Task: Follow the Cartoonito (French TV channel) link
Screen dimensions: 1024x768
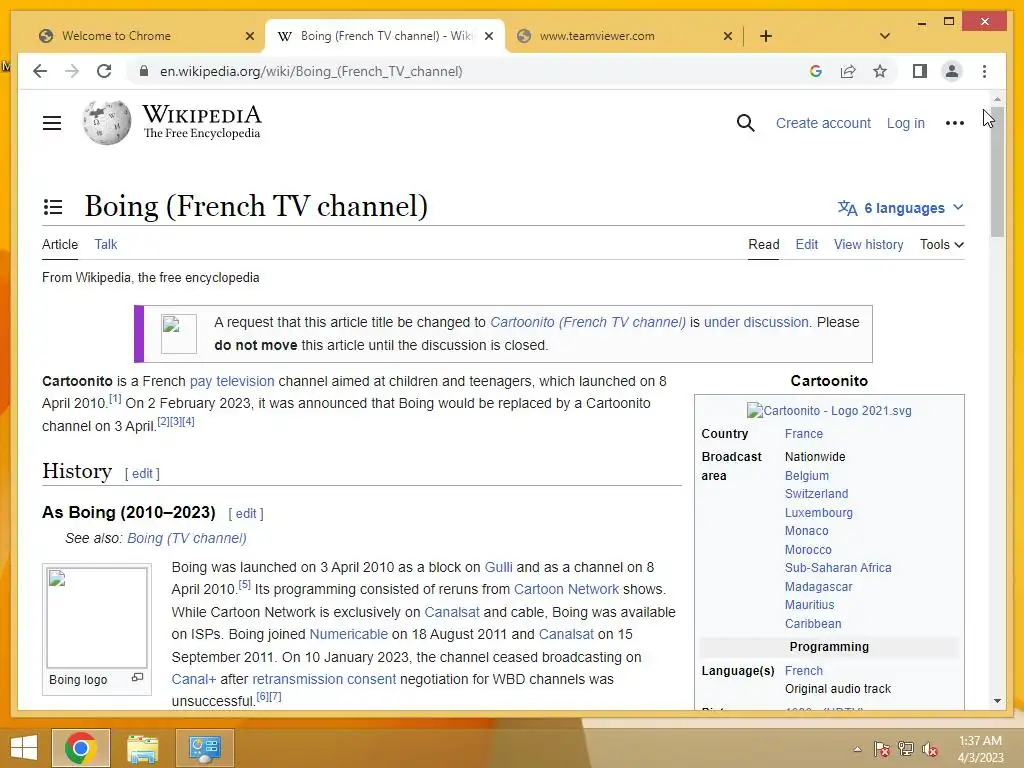Action: pyautogui.click(x=588, y=322)
